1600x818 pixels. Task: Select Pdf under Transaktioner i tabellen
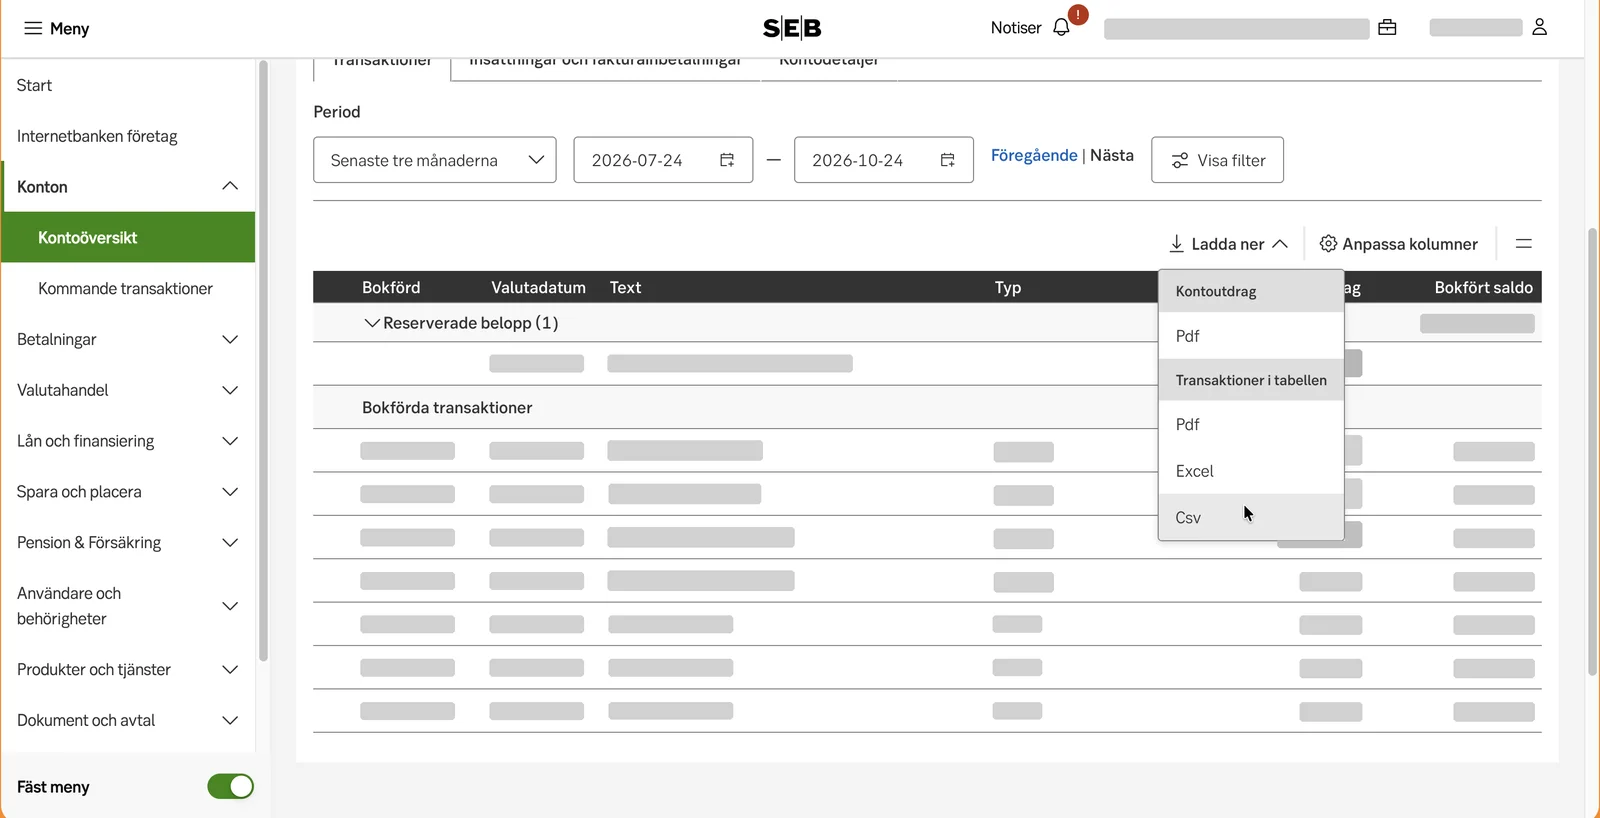(1251, 424)
